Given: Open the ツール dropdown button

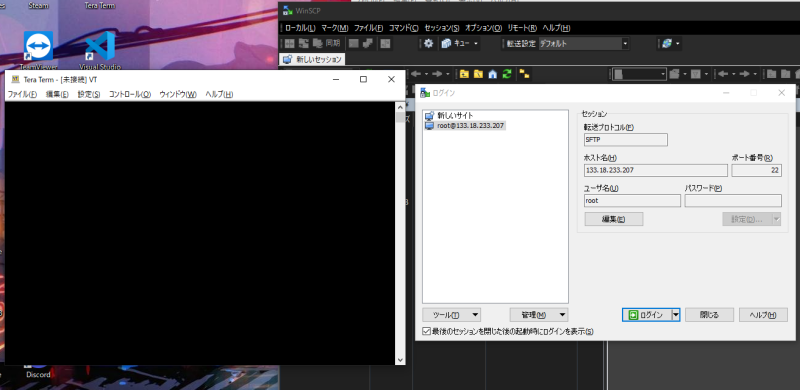Looking at the screenshot, I should click(452, 315).
